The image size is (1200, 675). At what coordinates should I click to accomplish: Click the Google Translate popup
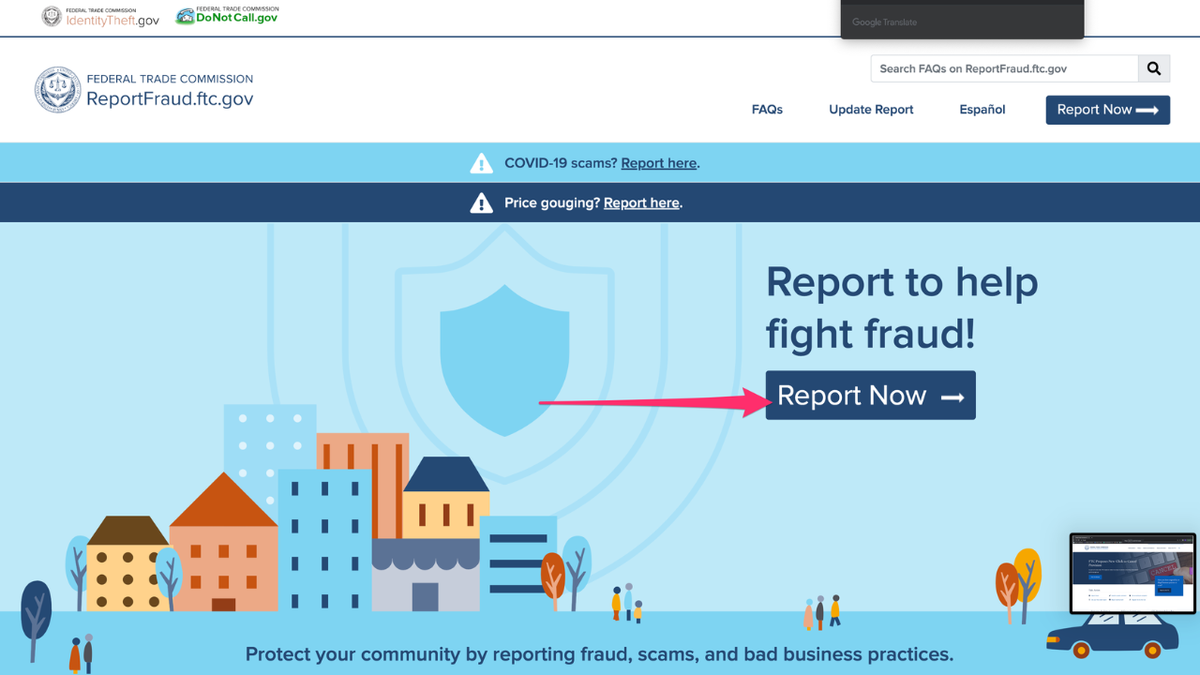(962, 20)
